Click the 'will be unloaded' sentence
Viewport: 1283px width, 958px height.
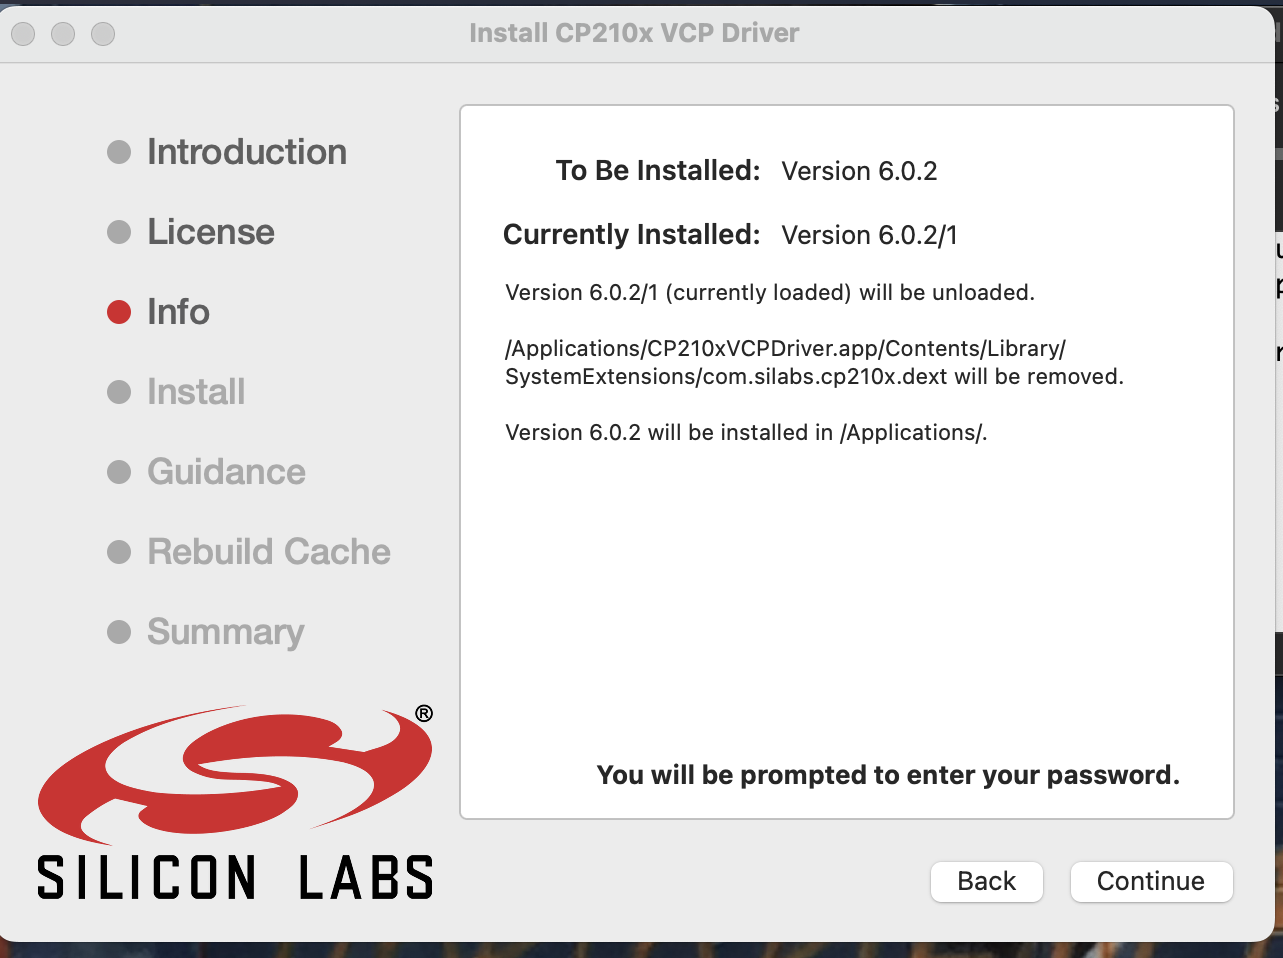[770, 293]
